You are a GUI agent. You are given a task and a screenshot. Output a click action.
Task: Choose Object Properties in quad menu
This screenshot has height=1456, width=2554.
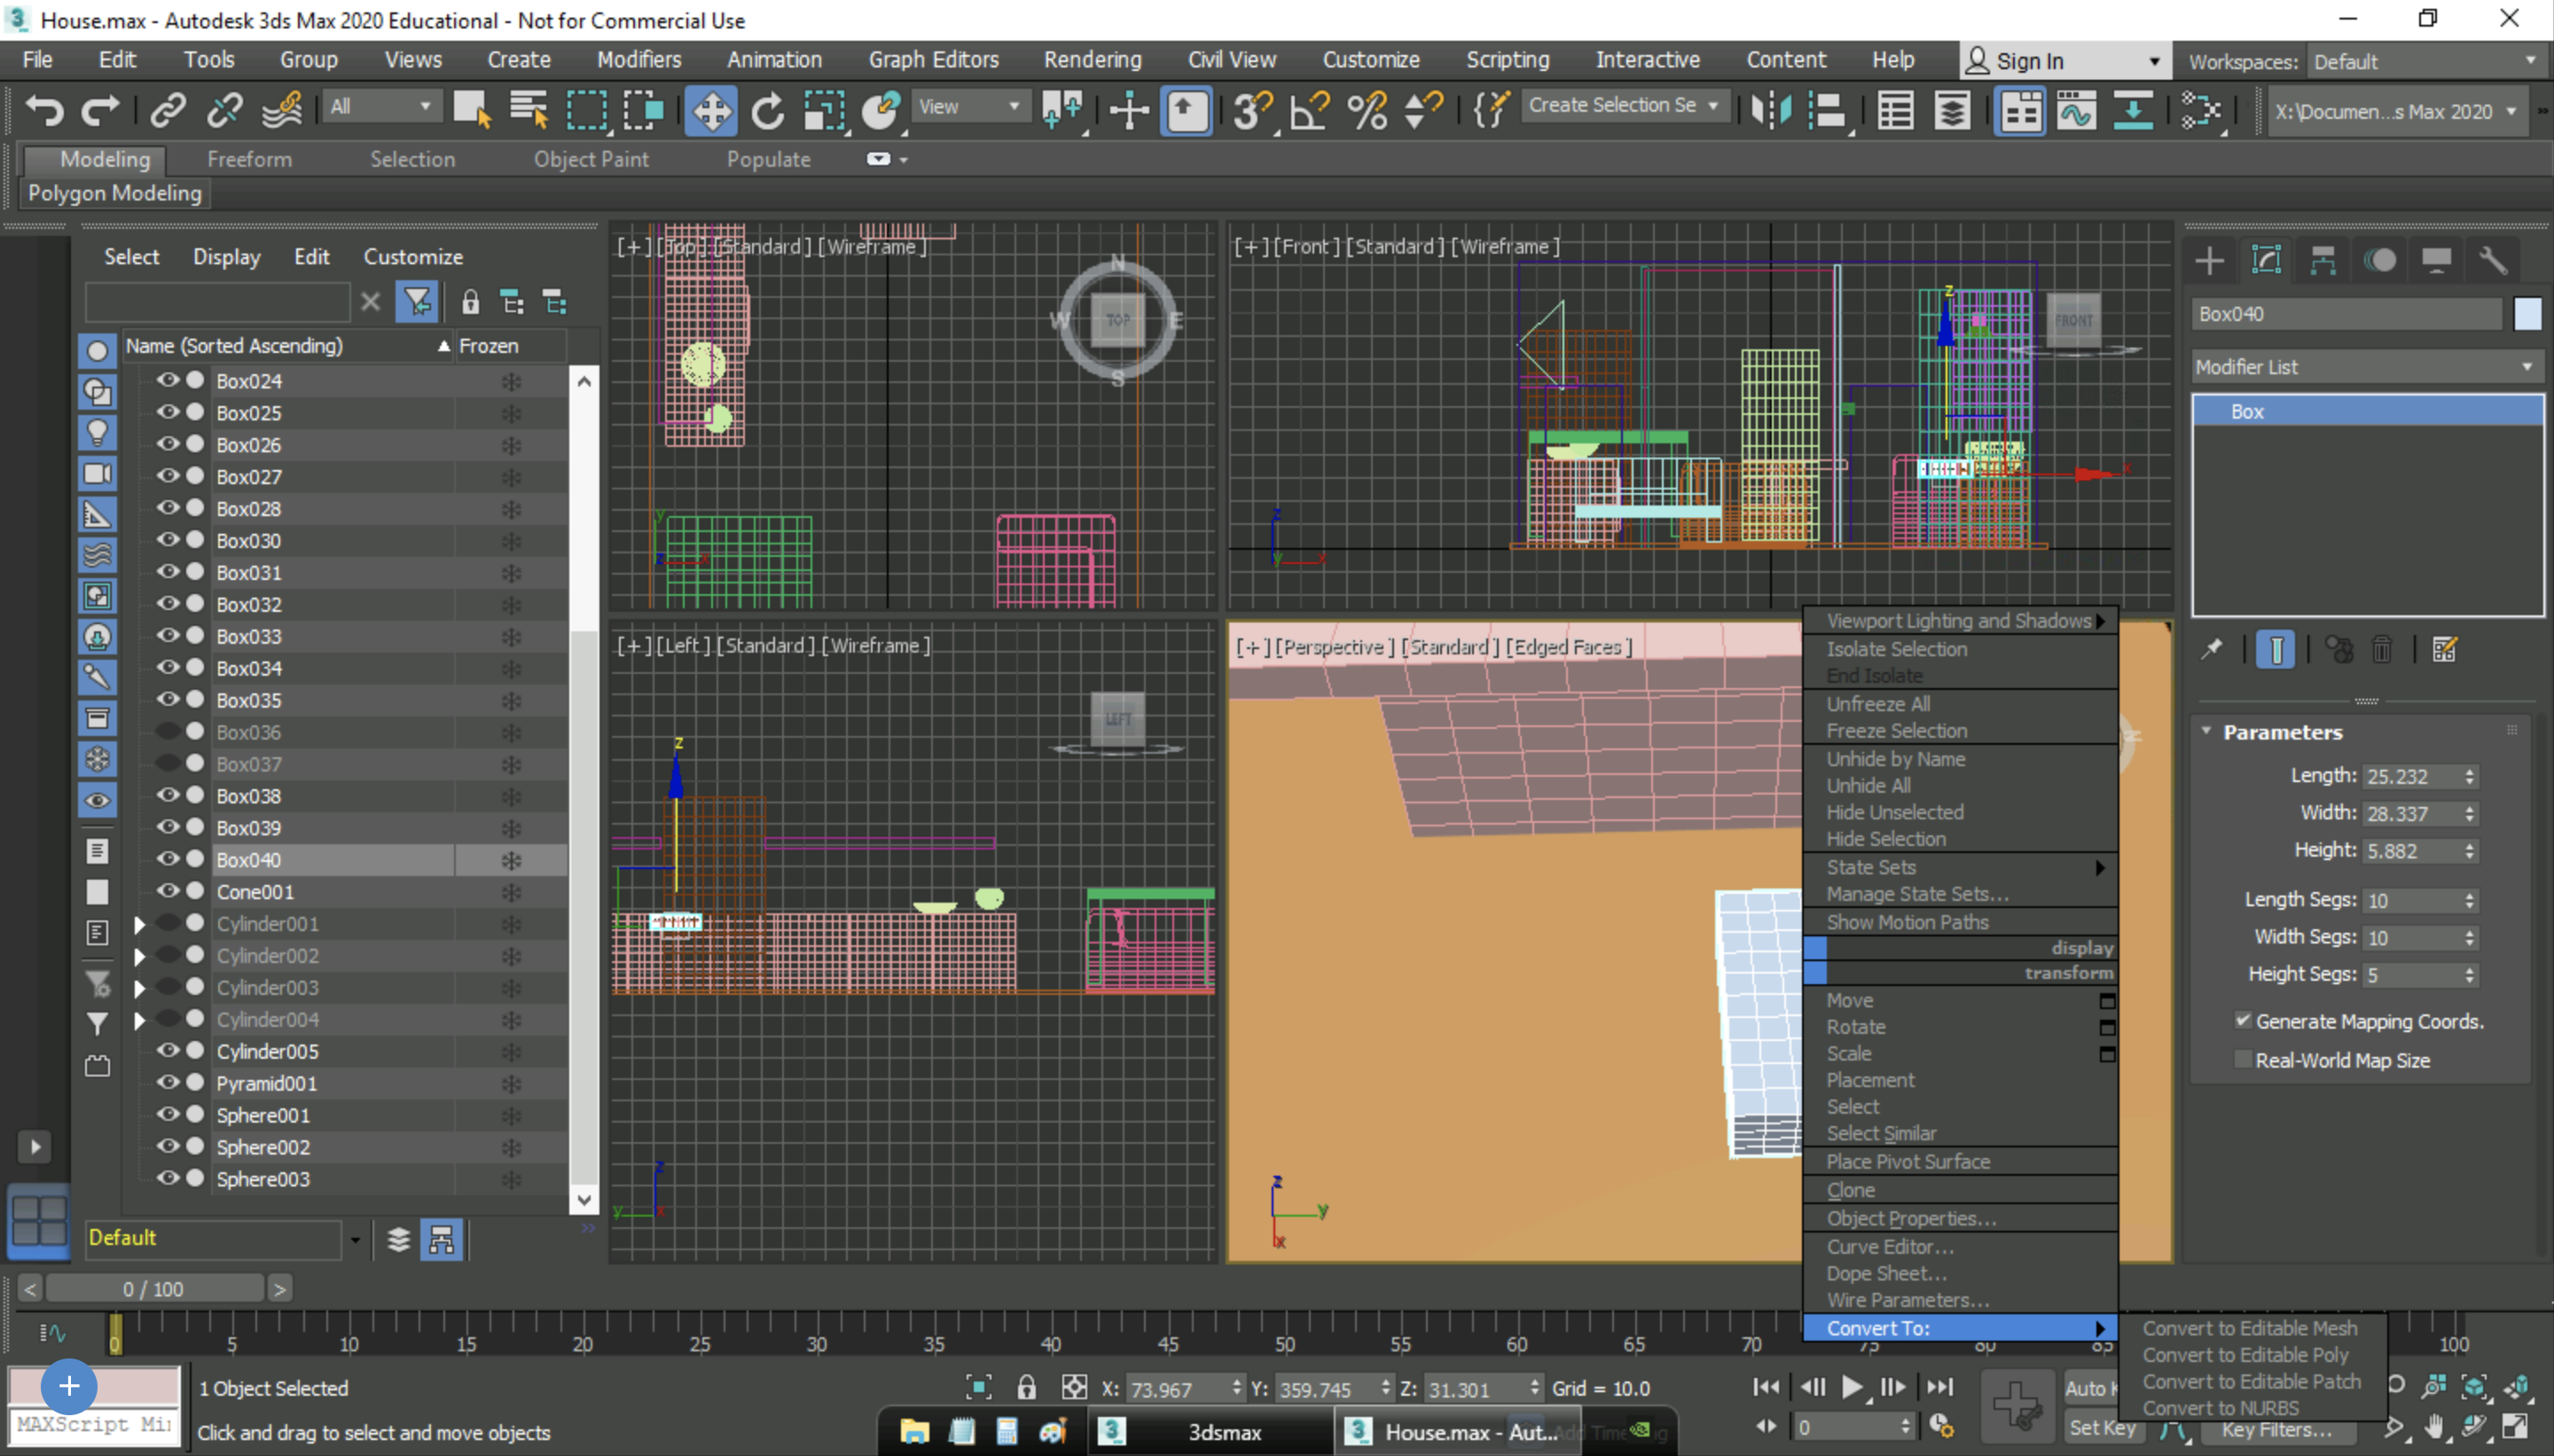point(1910,1218)
